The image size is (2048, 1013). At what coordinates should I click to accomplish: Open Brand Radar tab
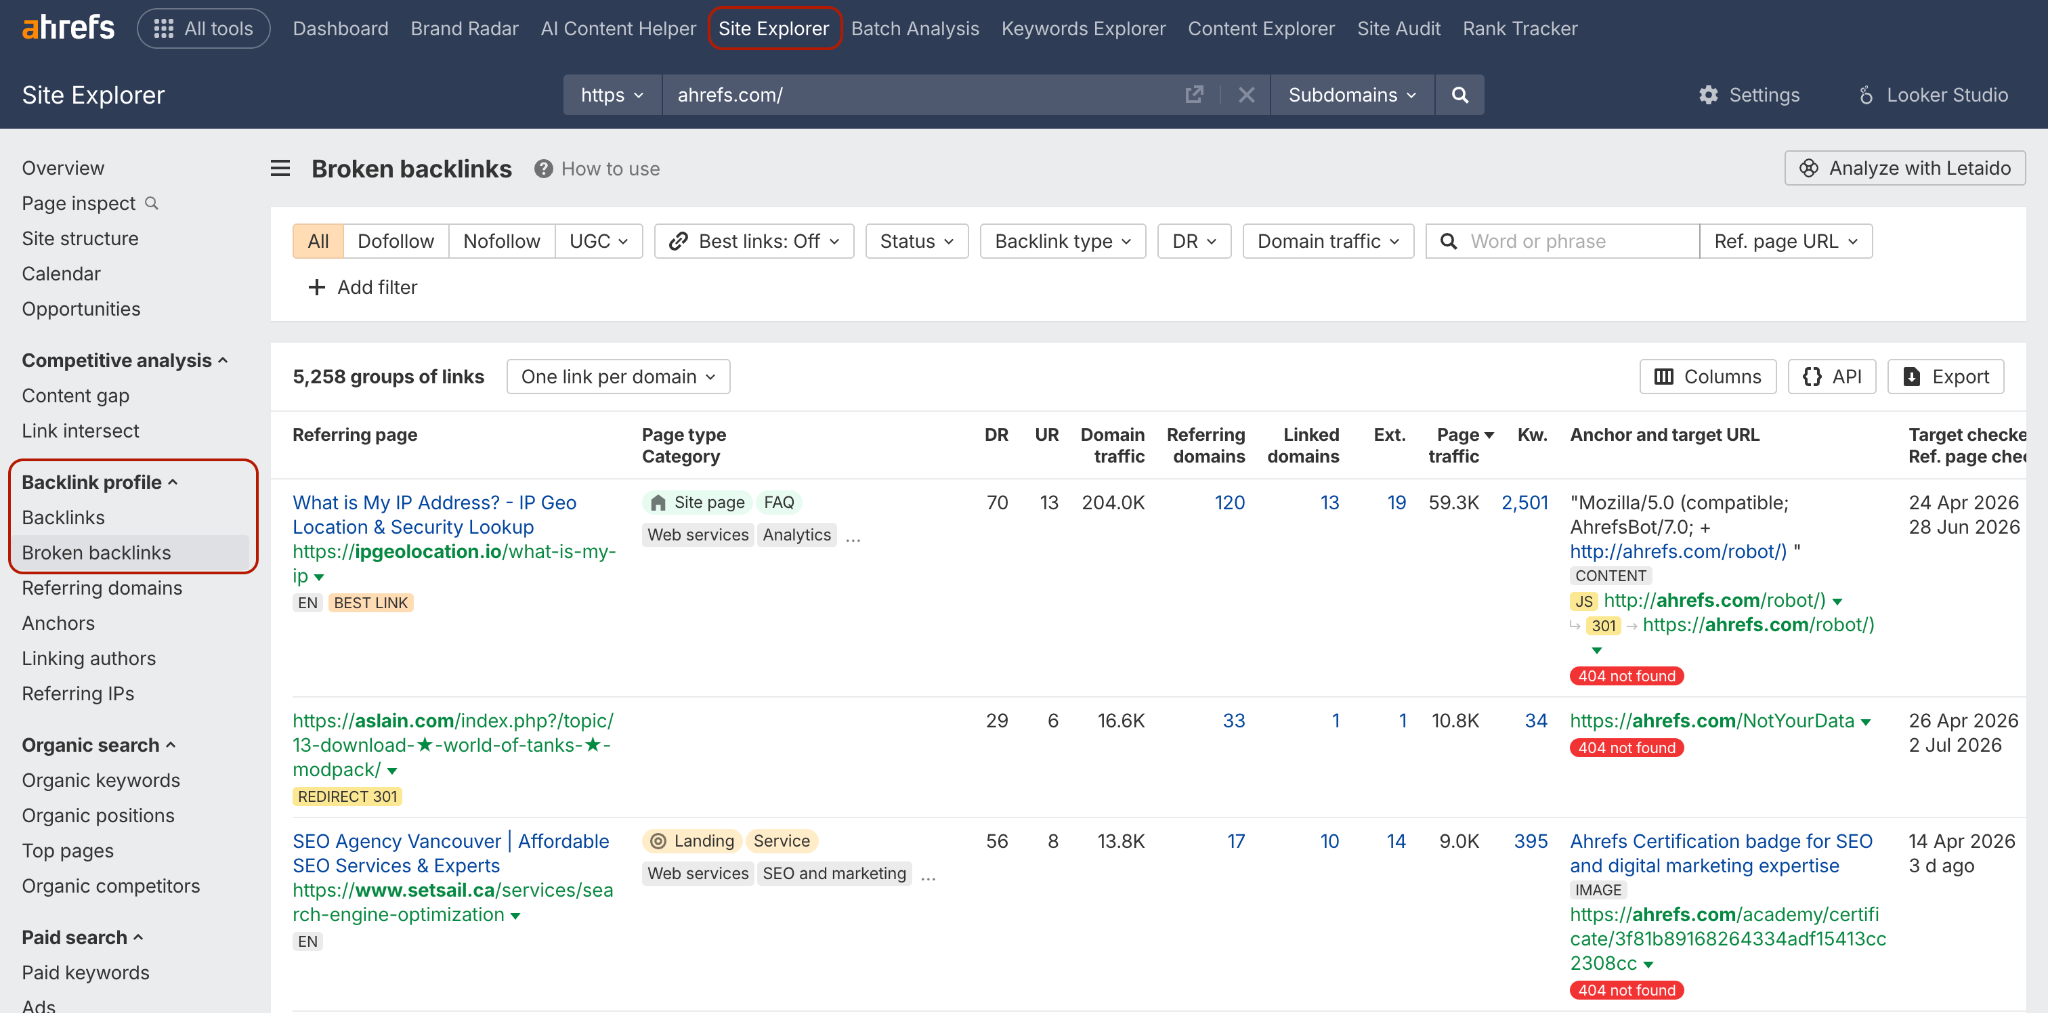[465, 29]
